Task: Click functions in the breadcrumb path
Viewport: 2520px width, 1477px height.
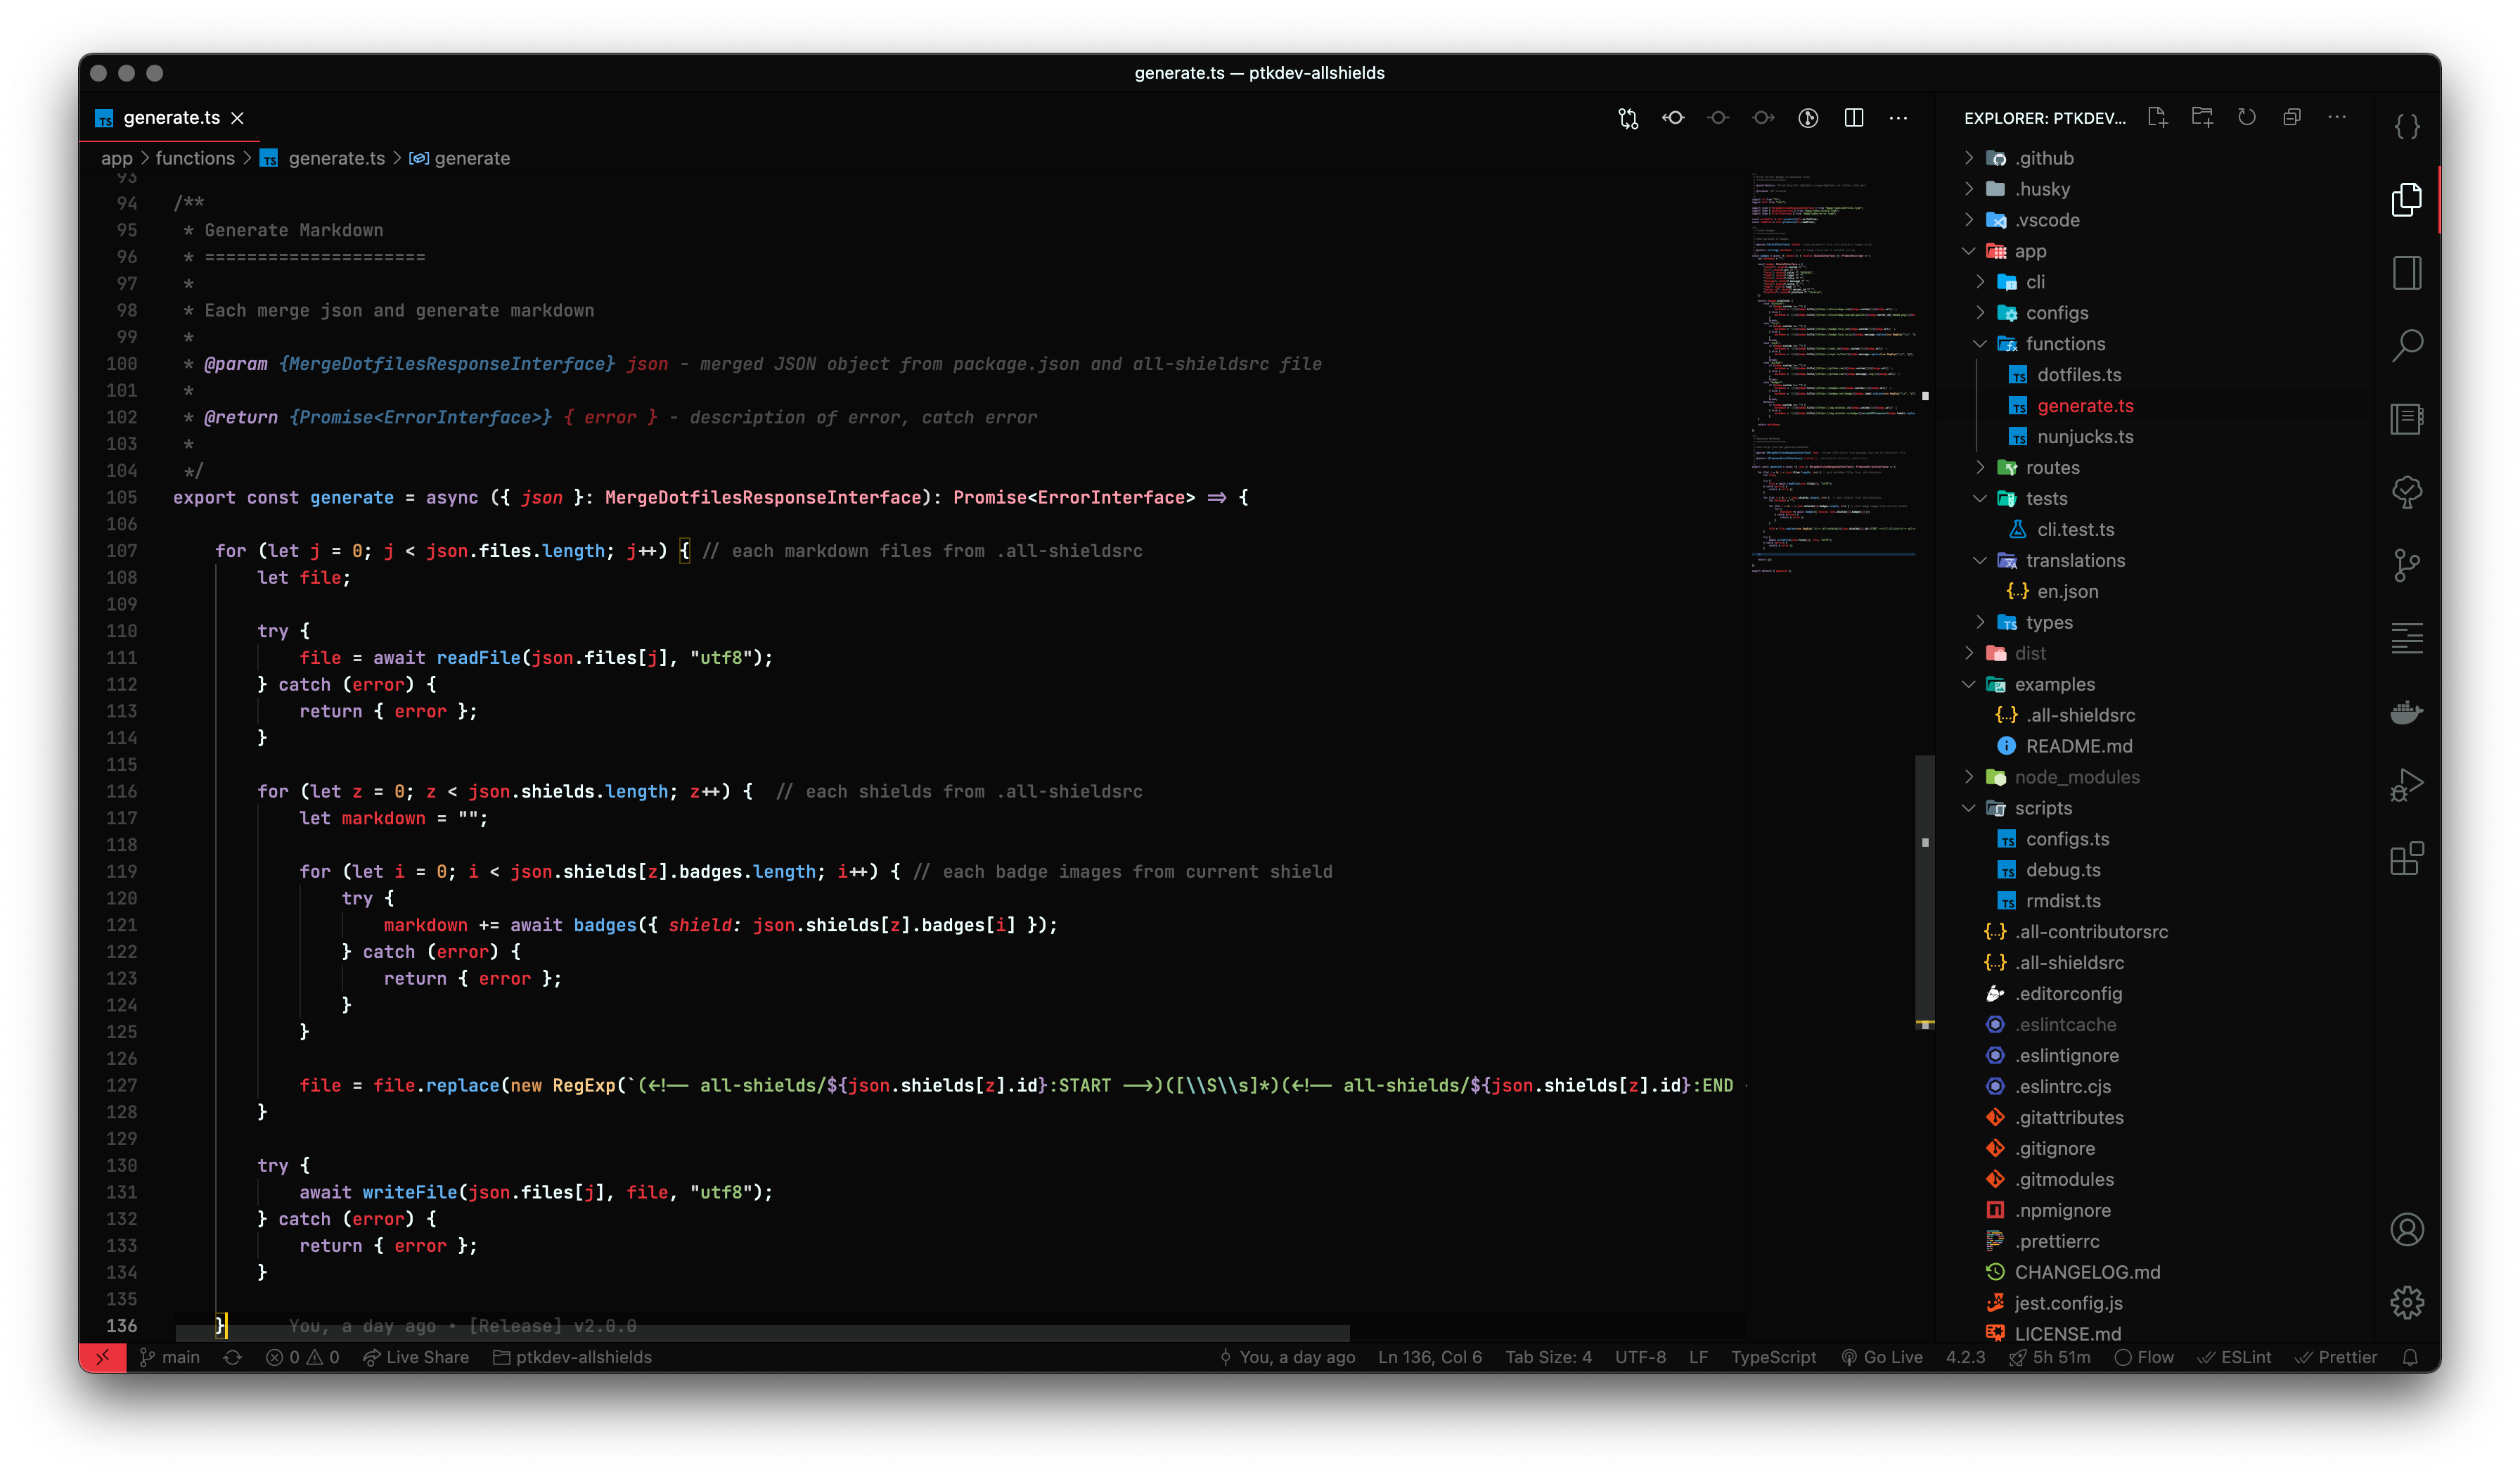Action: tap(195, 158)
